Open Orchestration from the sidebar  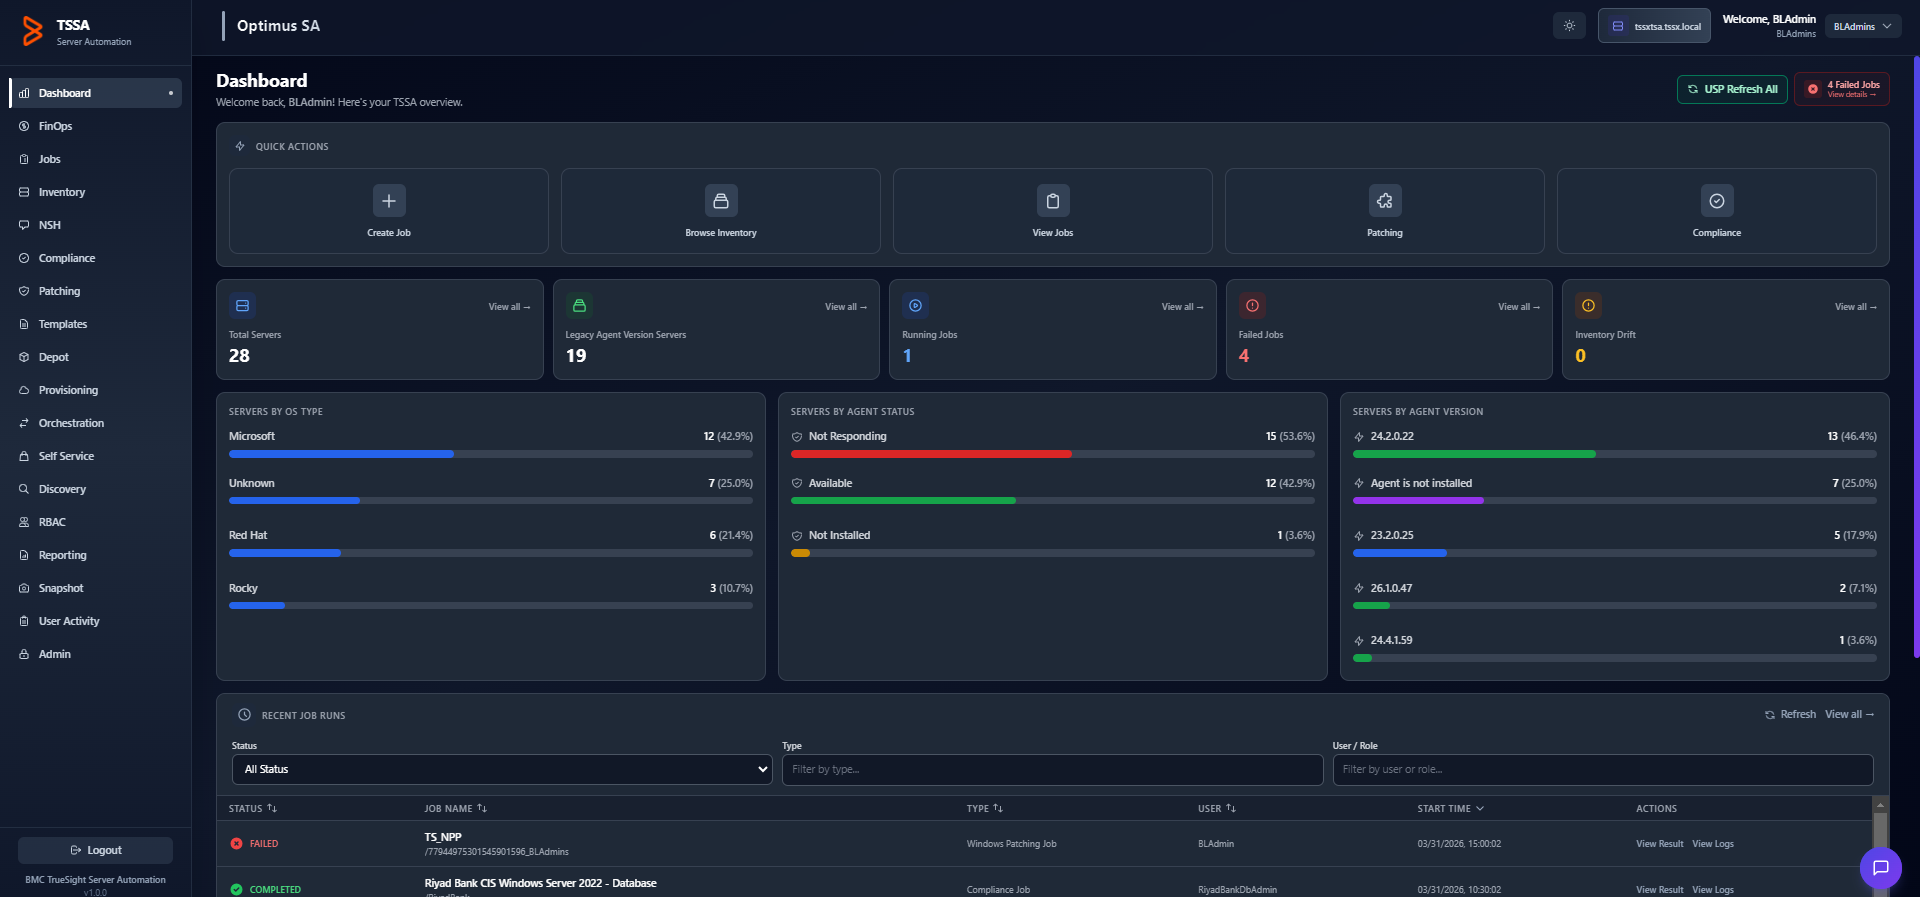96,423
